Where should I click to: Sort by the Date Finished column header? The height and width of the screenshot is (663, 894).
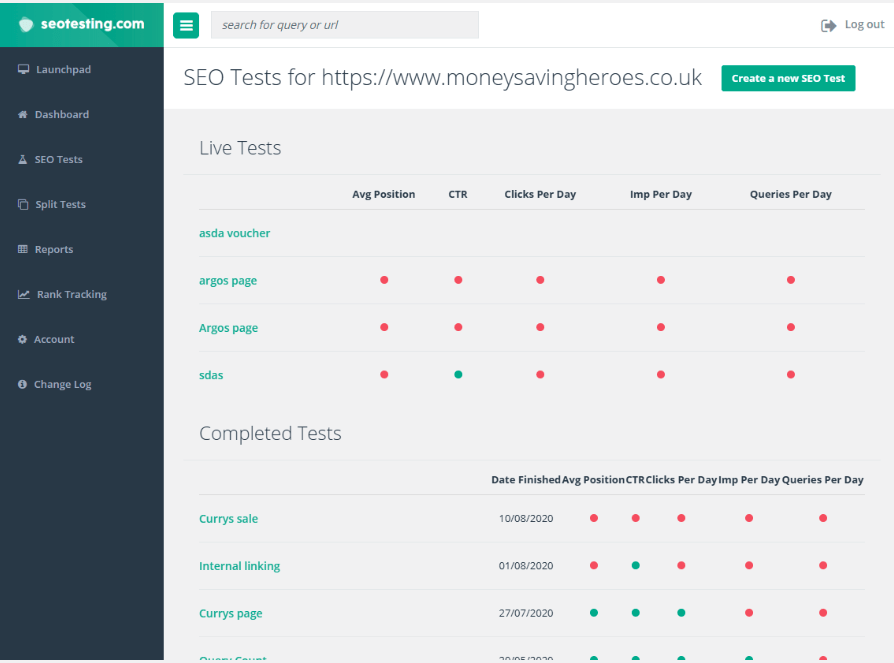click(524, 479)
